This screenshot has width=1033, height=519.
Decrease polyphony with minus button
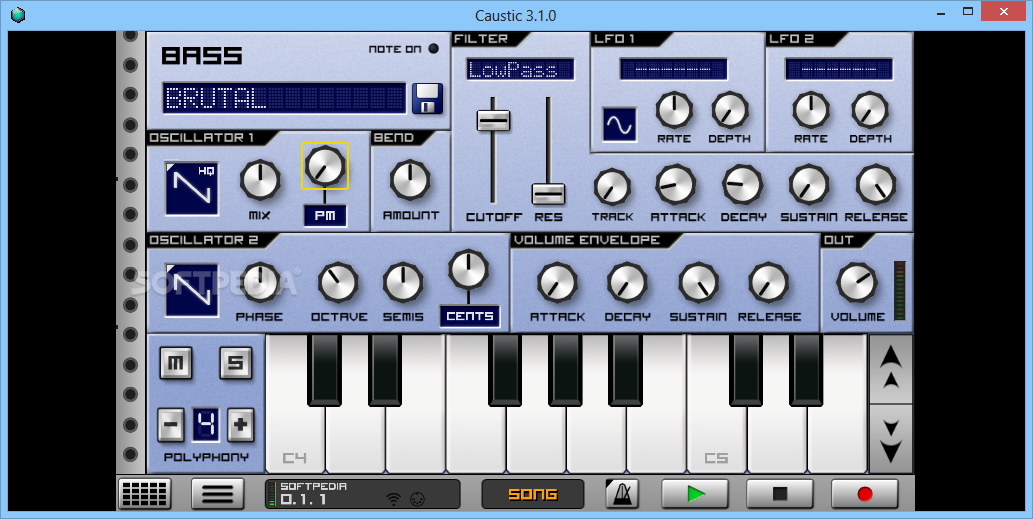pyautogui.click(x=171, y=425)
